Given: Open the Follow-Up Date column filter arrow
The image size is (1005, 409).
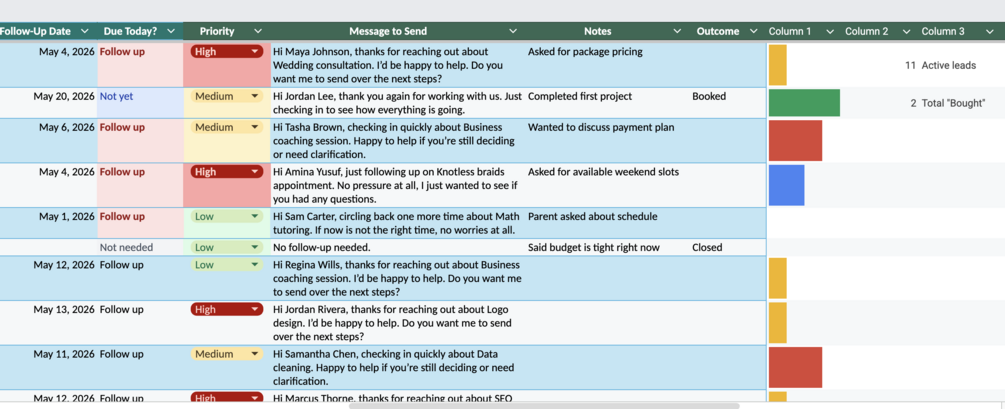Looking at the screenshot, I should tap(85, 31).
